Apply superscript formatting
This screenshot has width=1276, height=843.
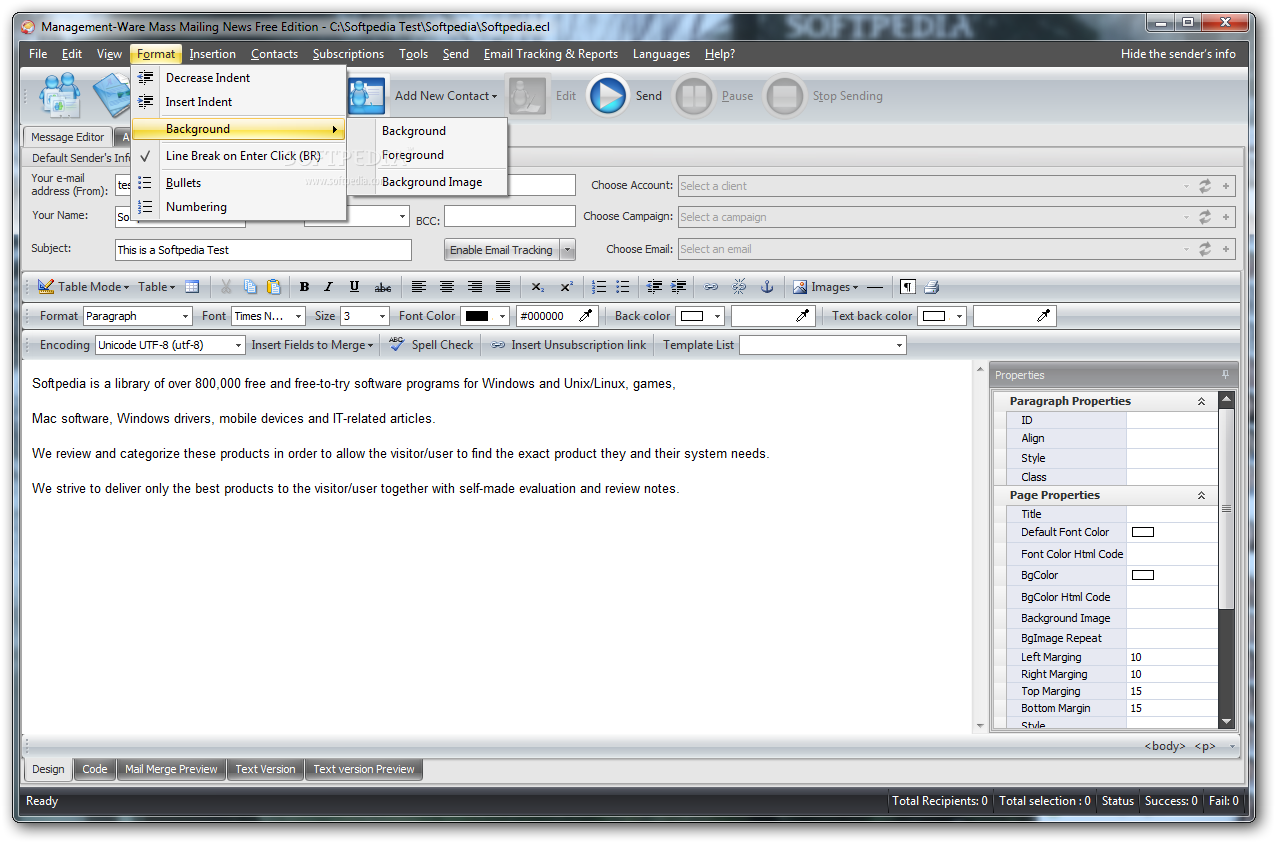click(566, 287)
